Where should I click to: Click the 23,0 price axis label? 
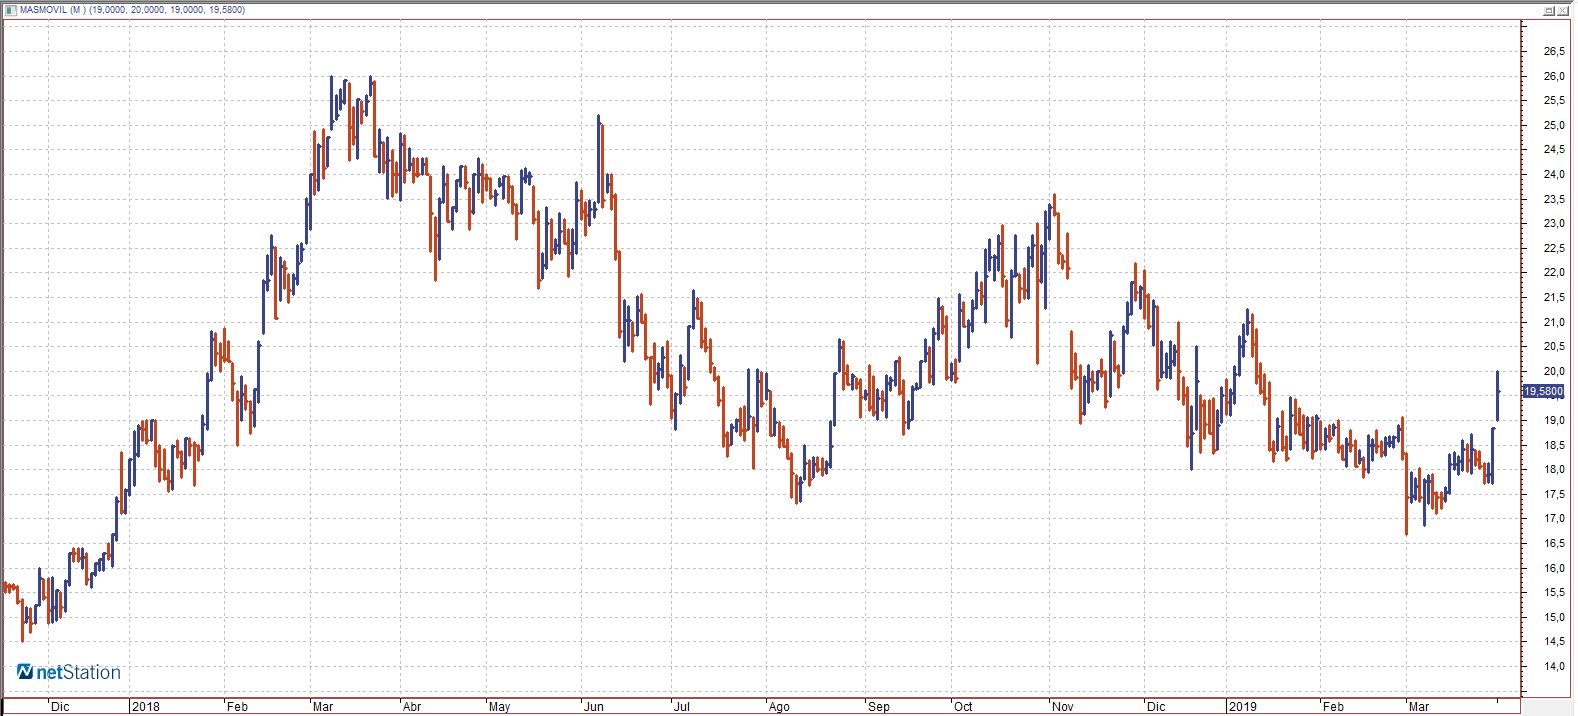1554,223
